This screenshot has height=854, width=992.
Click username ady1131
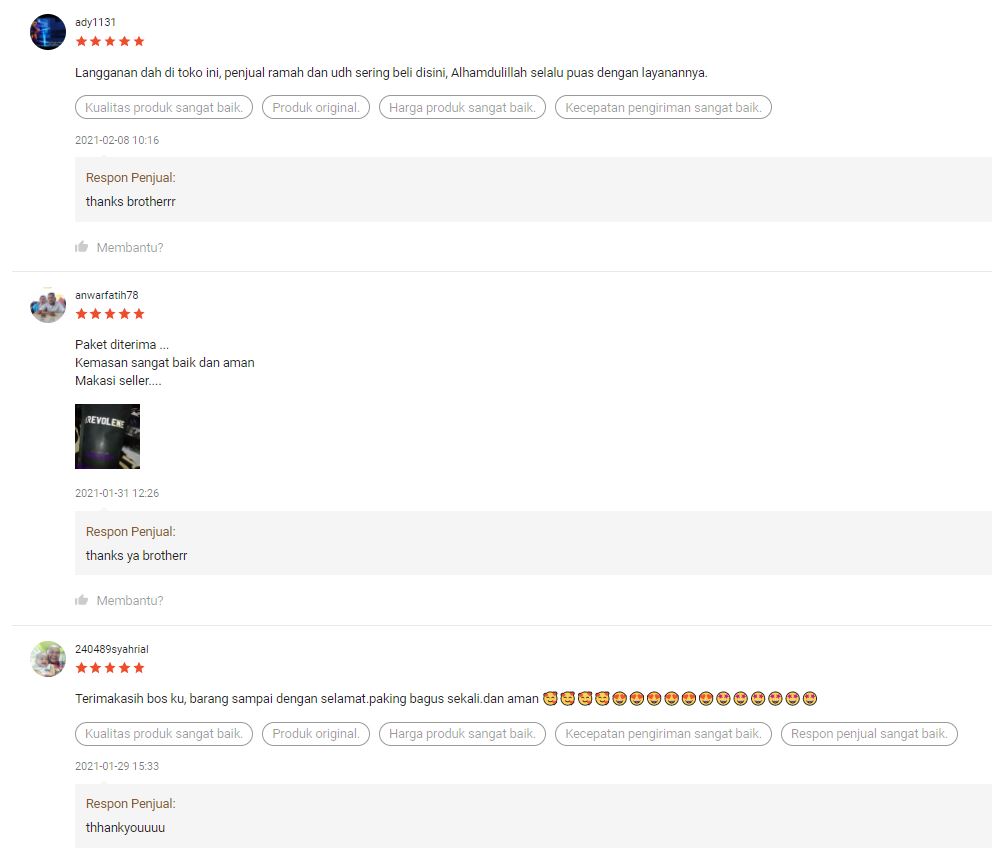pyautogui.click(x=96, y=22)
